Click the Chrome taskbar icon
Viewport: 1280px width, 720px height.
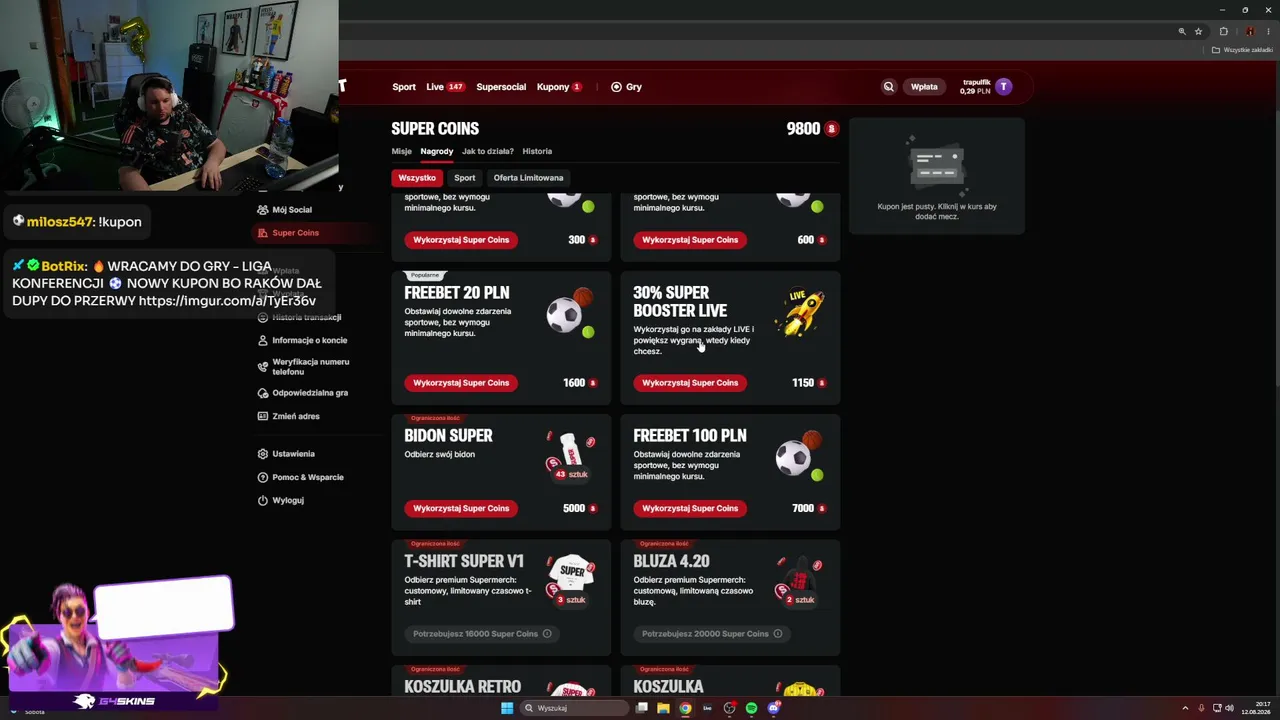(685, 708)
